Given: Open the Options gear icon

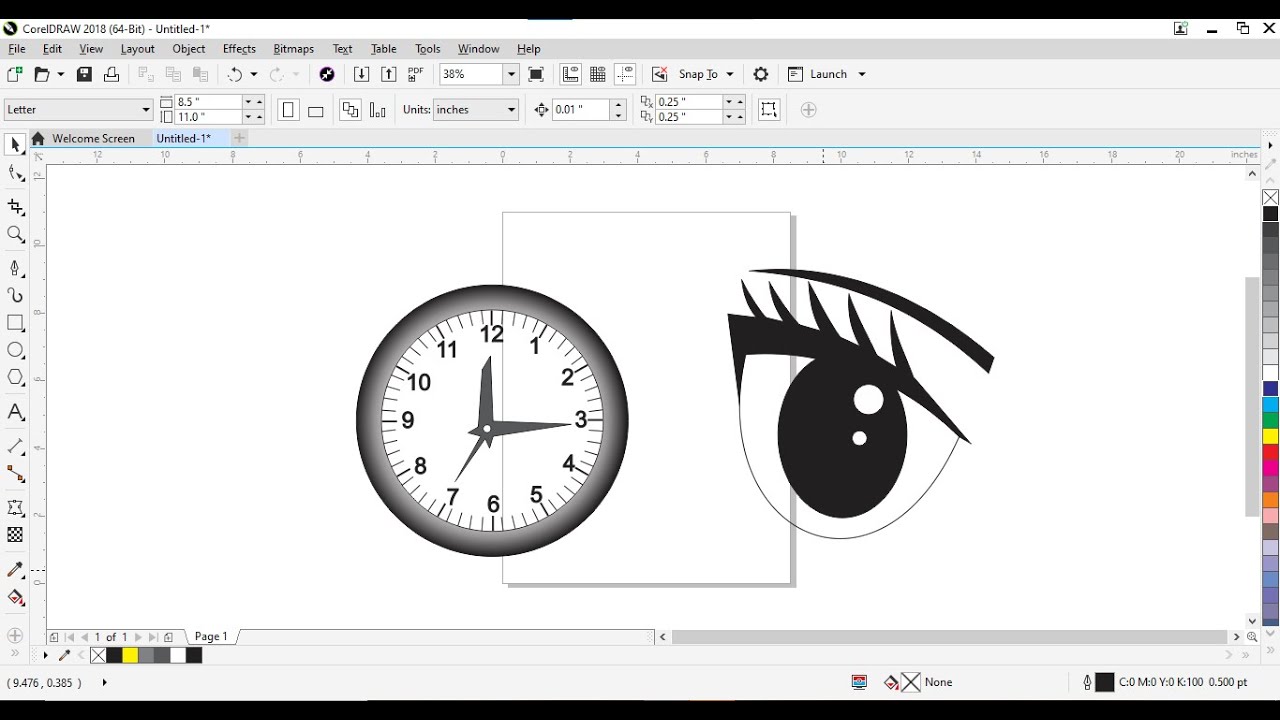Looking at the screenshot, I should pyautogui.click(x=761, y=74).
